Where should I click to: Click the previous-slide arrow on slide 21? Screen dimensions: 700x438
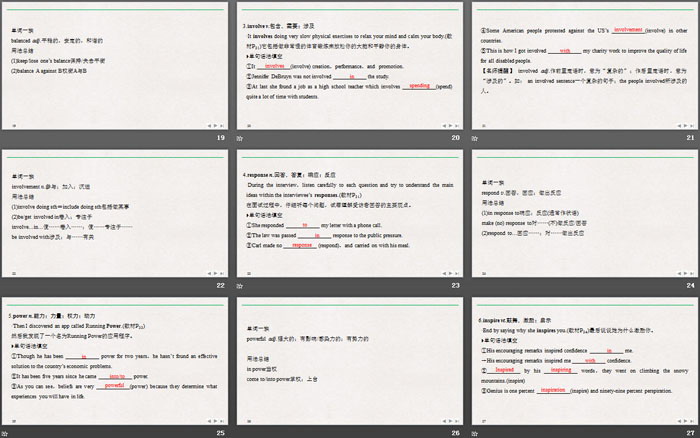(x=679, y=126)
